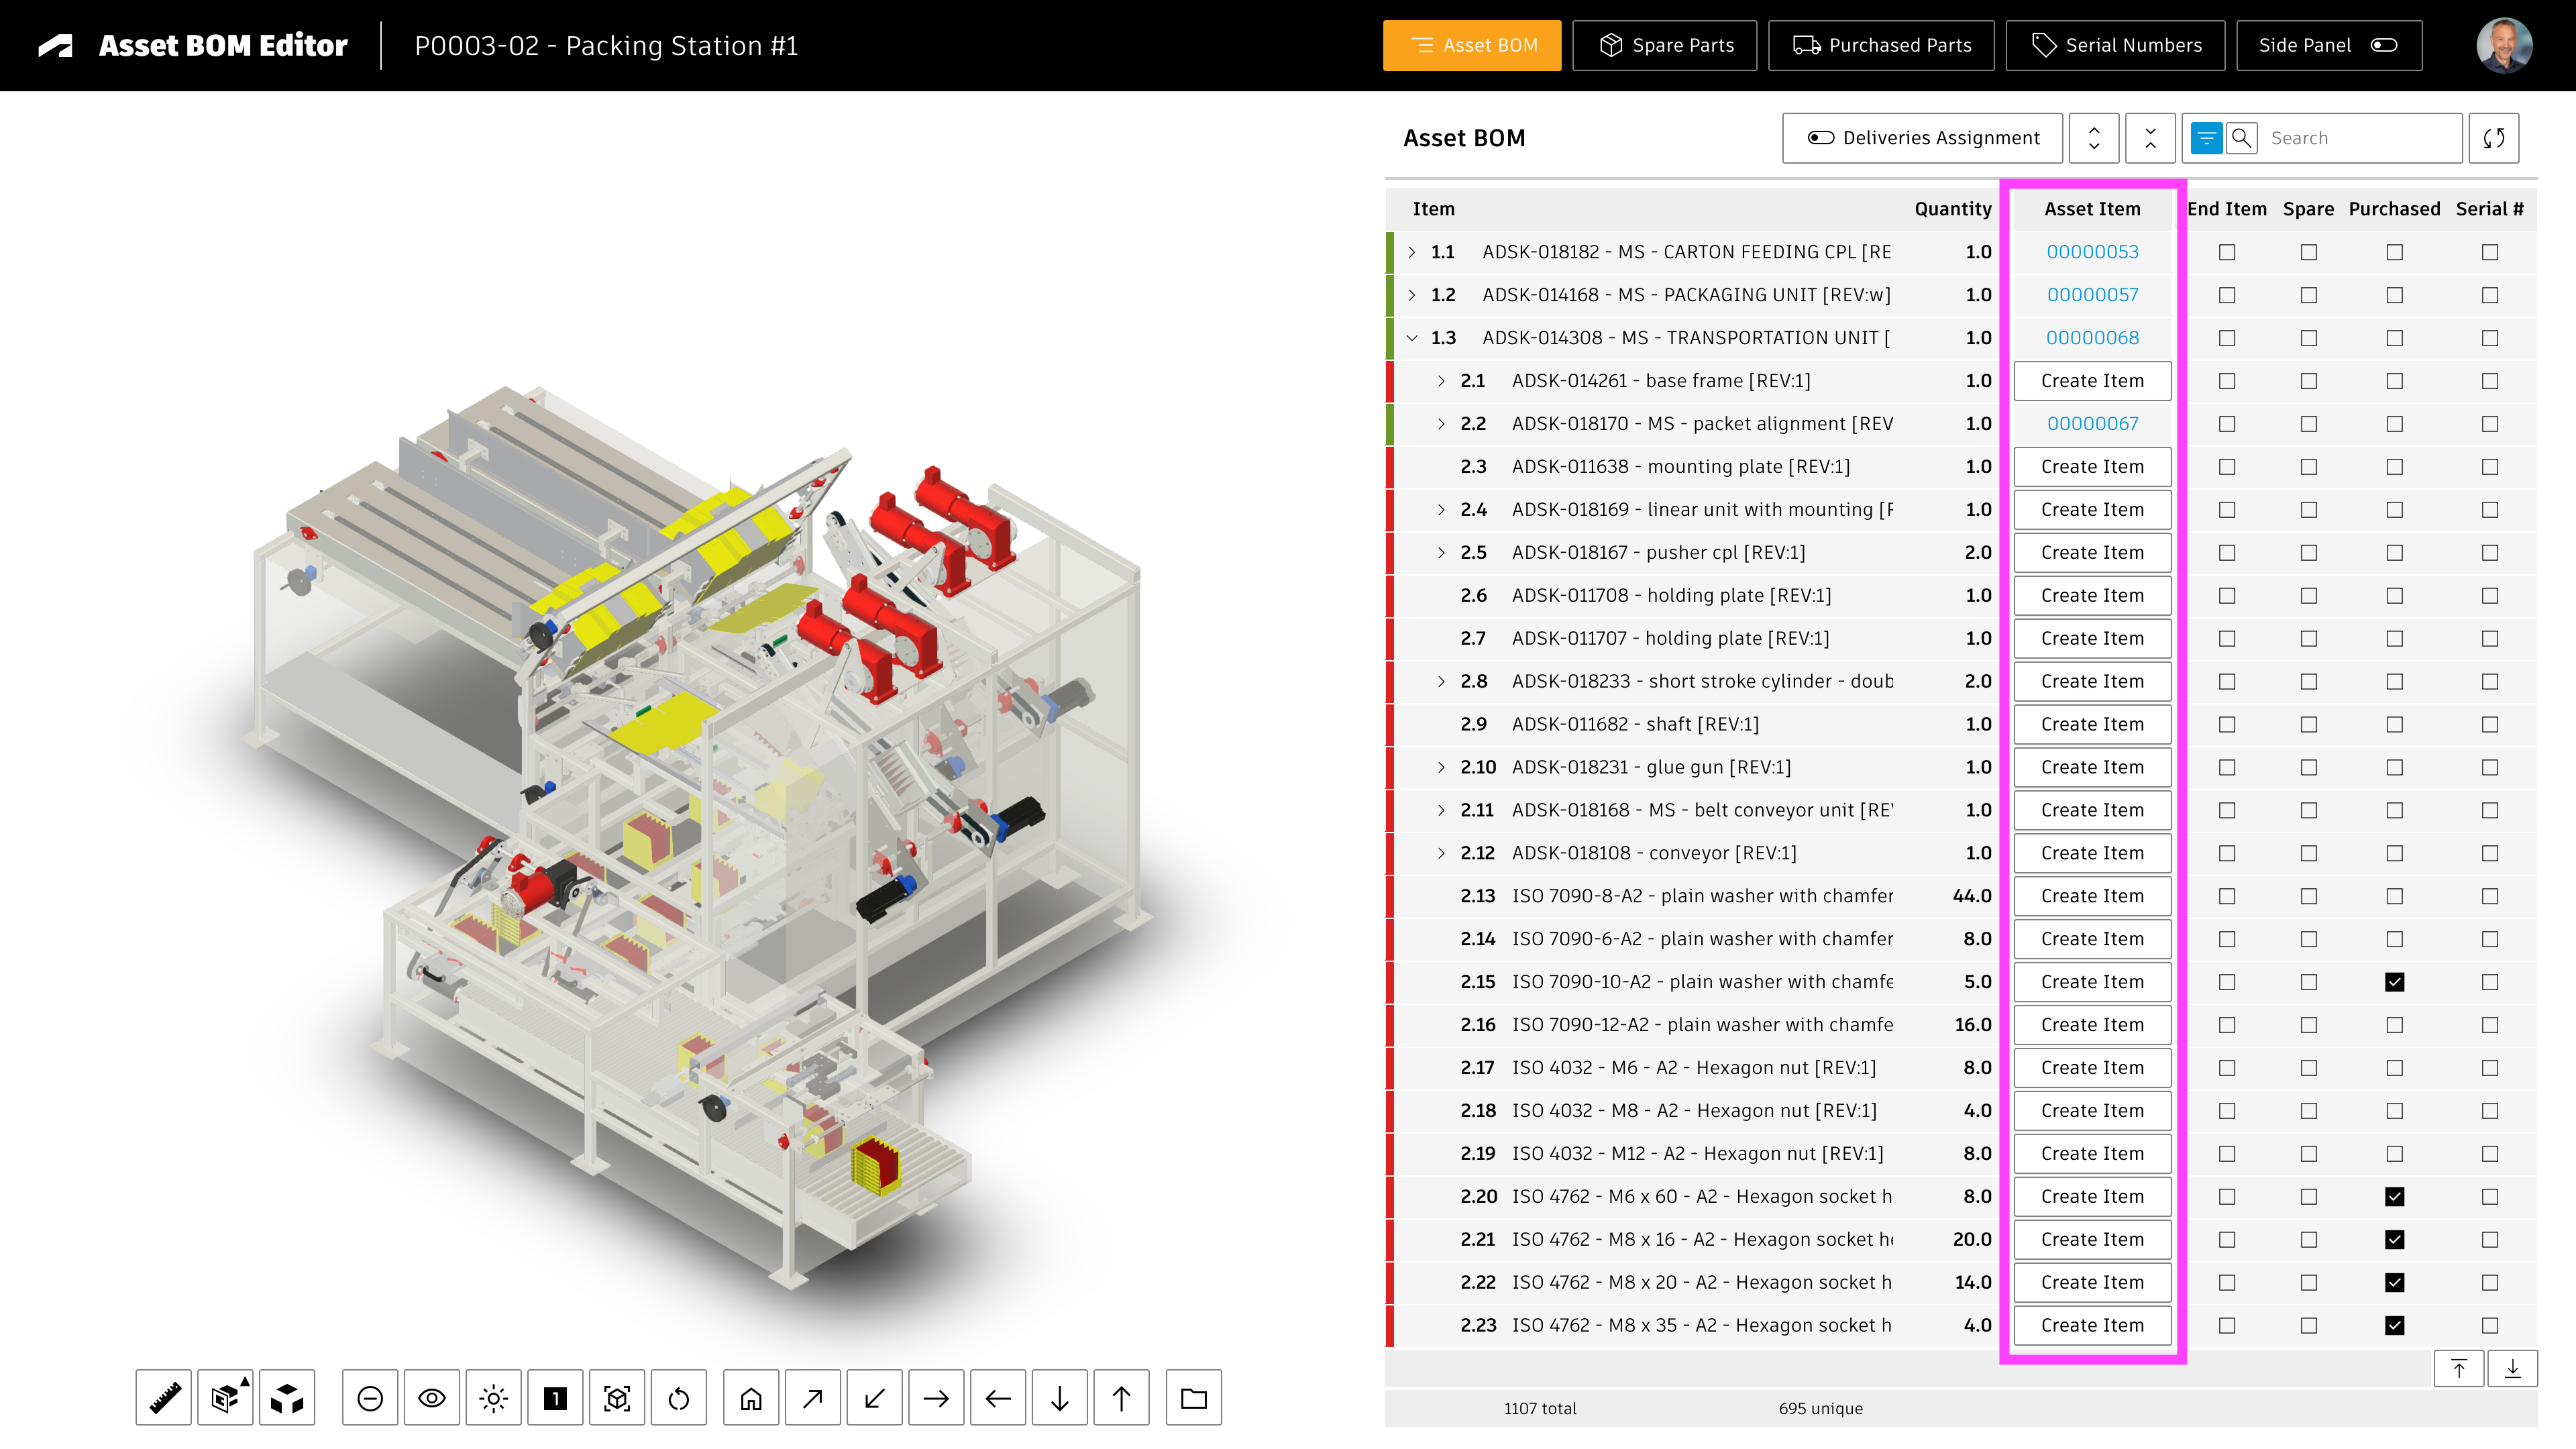Expand row 2.5 pusher cpl
The image size is (2576, 1449).
pyautogui.click(x=1441, y=553)
